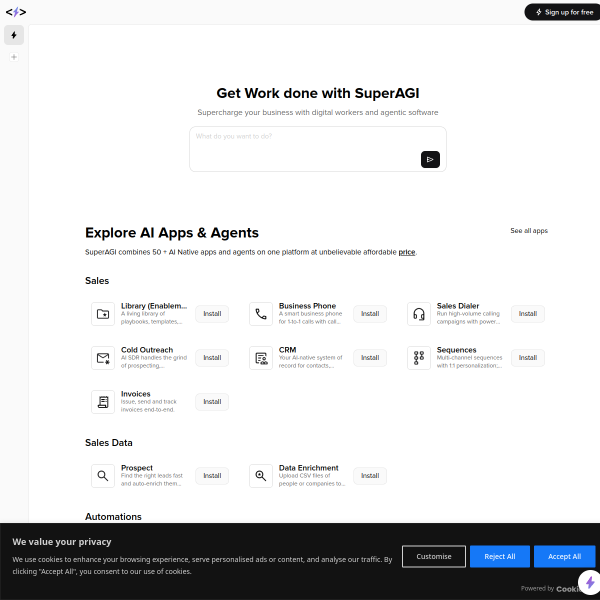Open the Sequences app icon
The height and width of the screenshot is (600, 600).
(x=419, y=358)
